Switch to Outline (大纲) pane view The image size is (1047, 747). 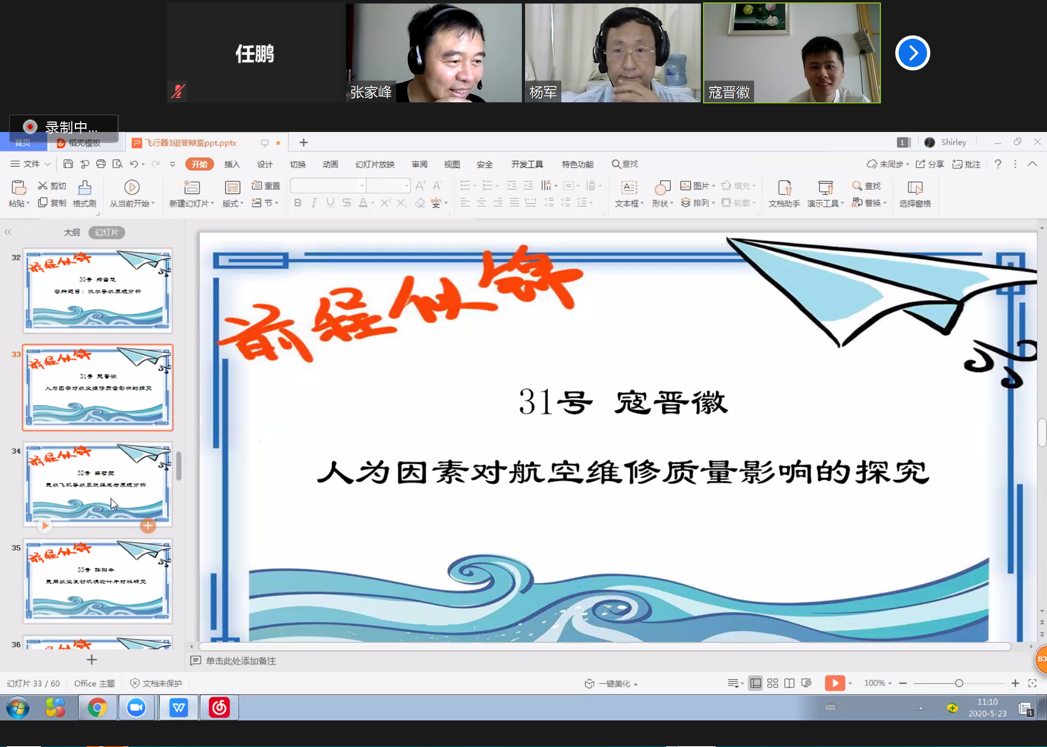click(x=71, y=232)
